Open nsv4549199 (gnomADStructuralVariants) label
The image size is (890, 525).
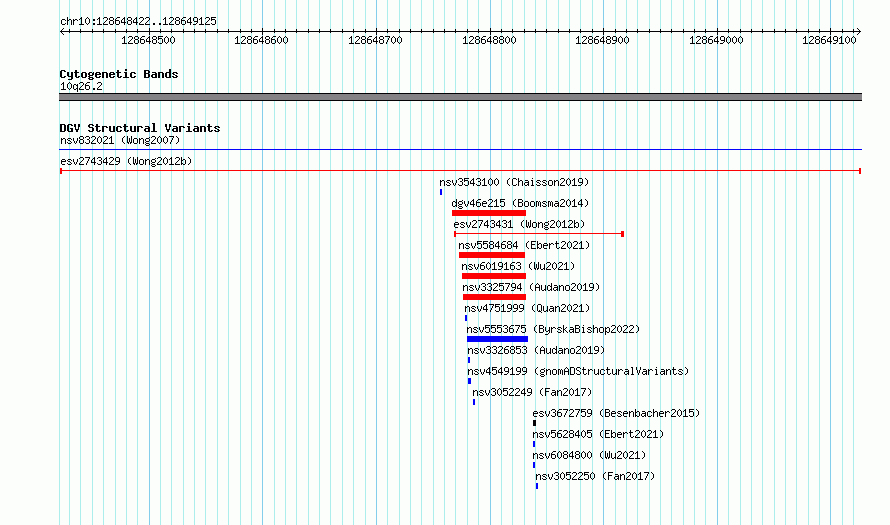coord(578,371)
